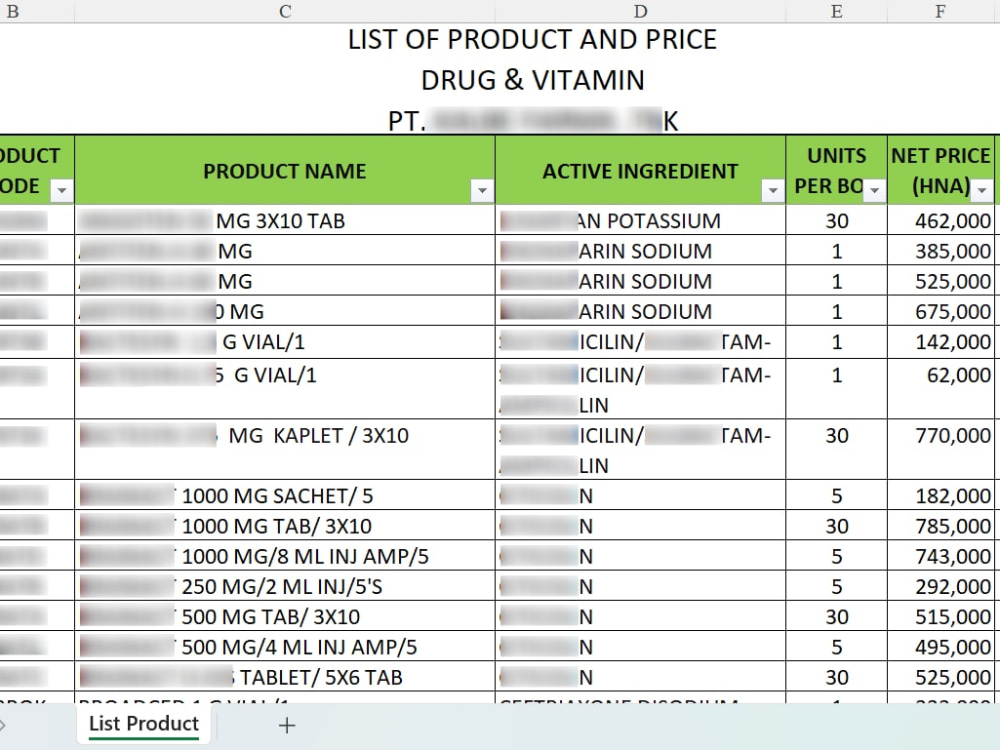Open the Units Per Box filter dropdown
Screen dimensions: 1000x750
[874, 190]
